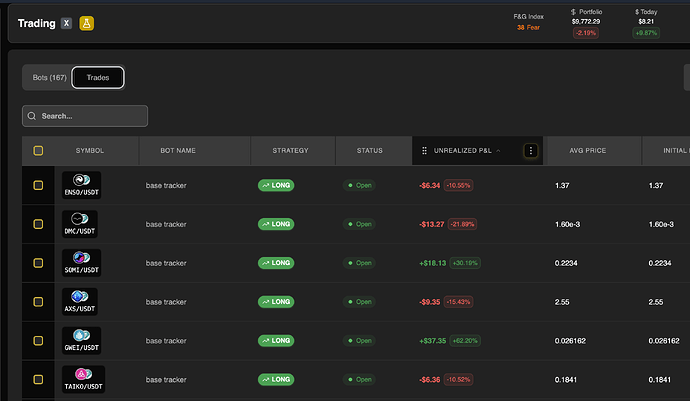Click the yellow flask lab icon
690x401 pixels.
click(x=87, y=23)
